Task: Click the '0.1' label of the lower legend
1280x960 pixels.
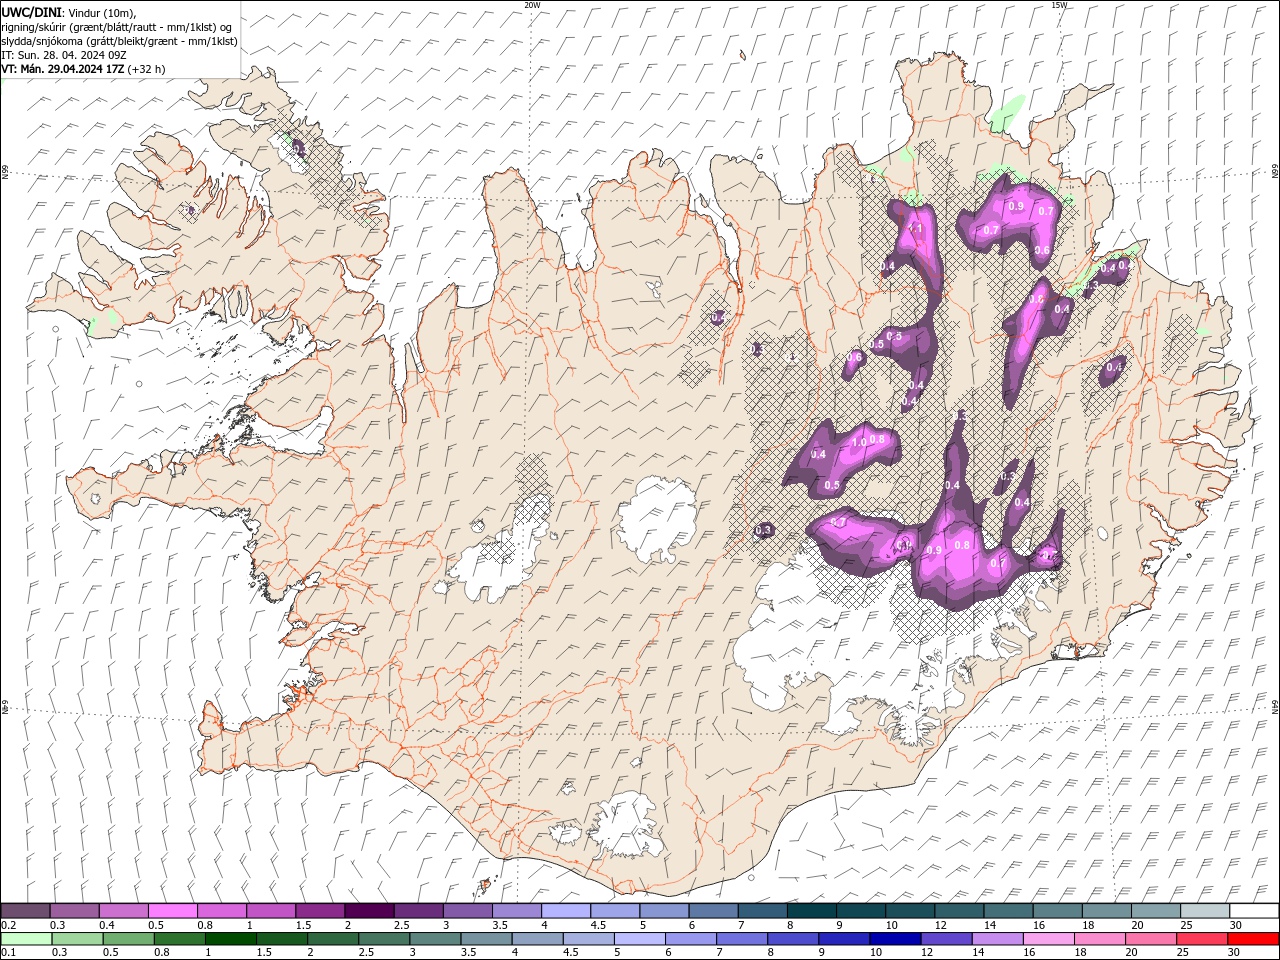Action: pyautogui.click(x=9, y=952)
